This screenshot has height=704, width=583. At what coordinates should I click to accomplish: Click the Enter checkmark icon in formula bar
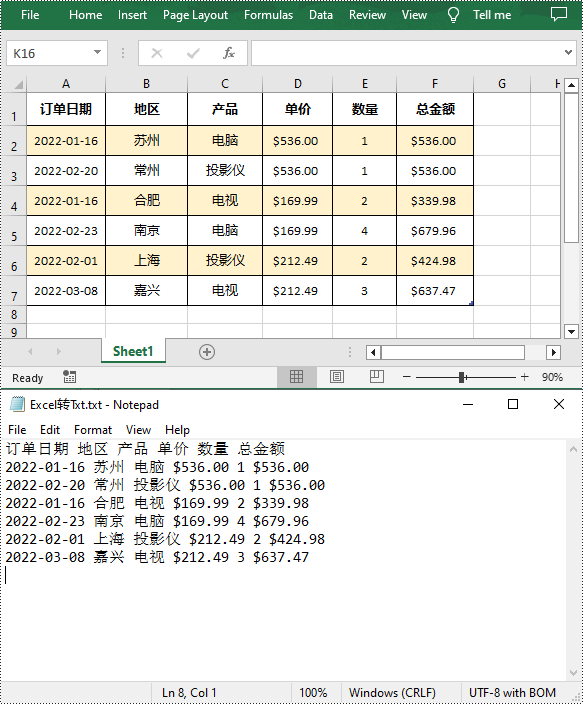[x=193, y=53]
